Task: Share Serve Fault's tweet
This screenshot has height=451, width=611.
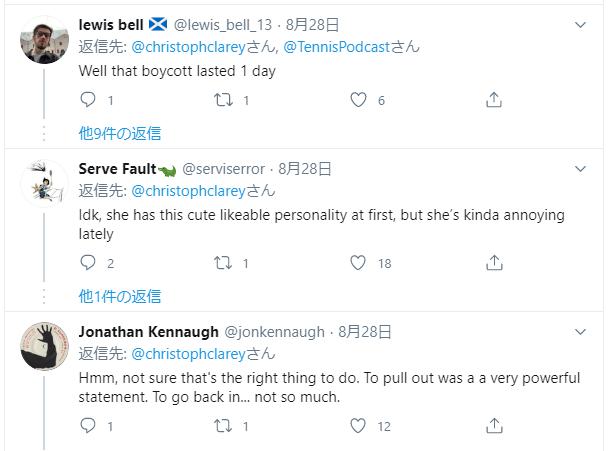Action: coord(493,263)
